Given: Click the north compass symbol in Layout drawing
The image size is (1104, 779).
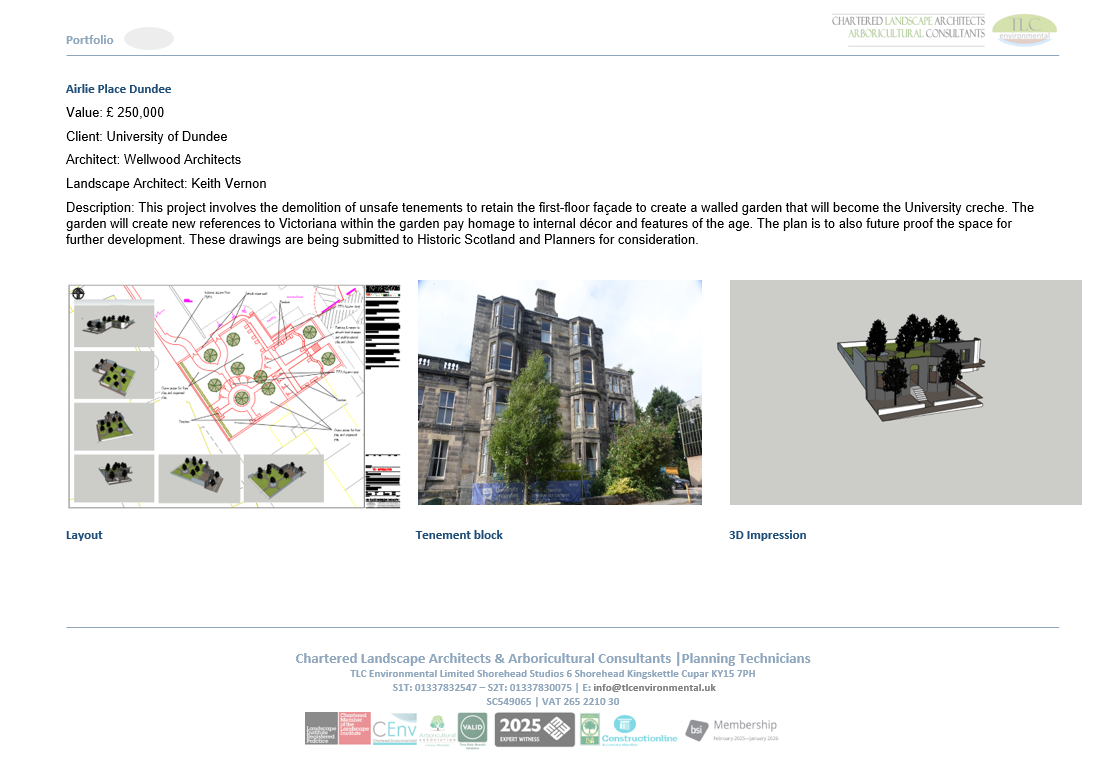Looking at the screenshot, I should click(78, 294).
